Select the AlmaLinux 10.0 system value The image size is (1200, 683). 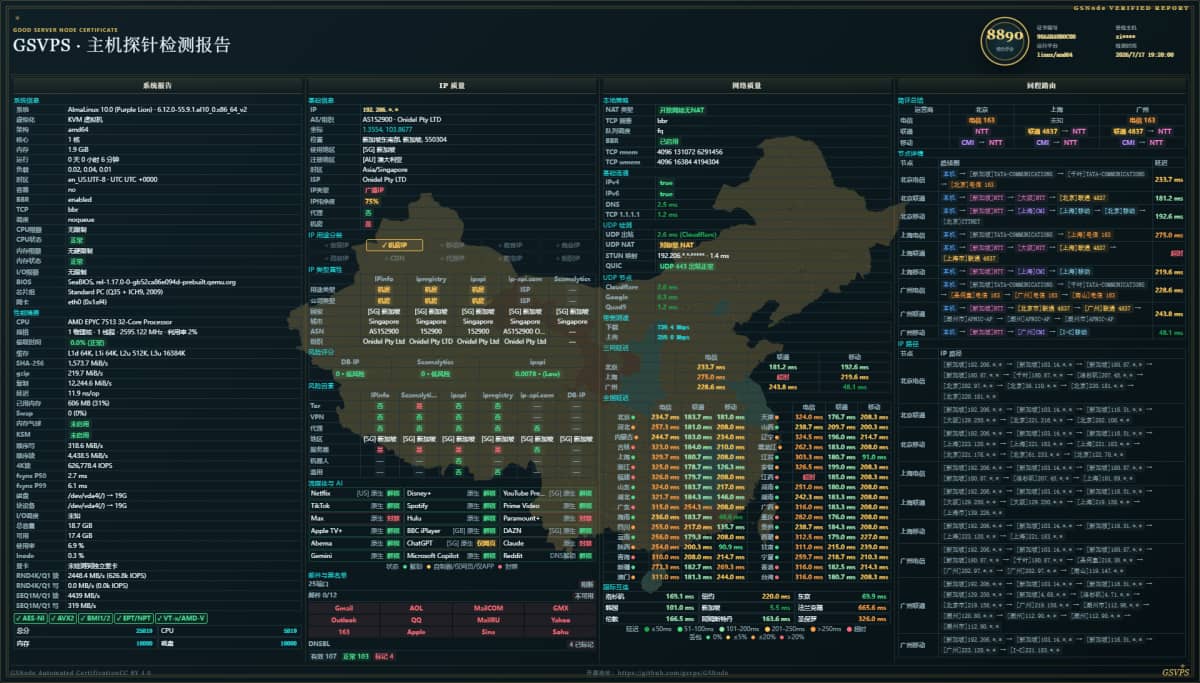(x=157, y=109)
